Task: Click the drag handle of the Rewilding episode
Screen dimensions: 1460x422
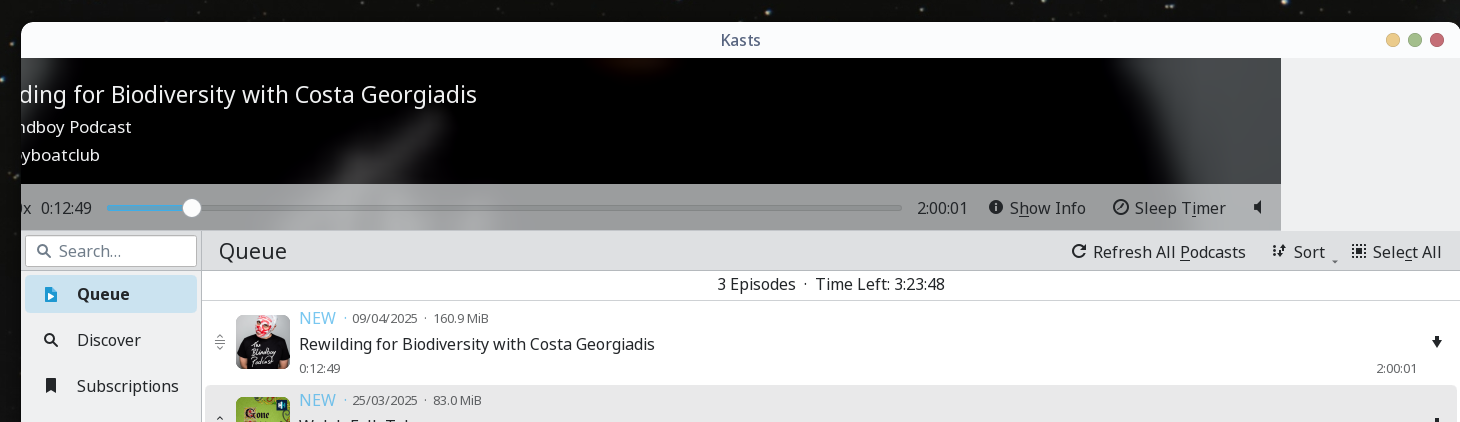Action: [220, 342]
